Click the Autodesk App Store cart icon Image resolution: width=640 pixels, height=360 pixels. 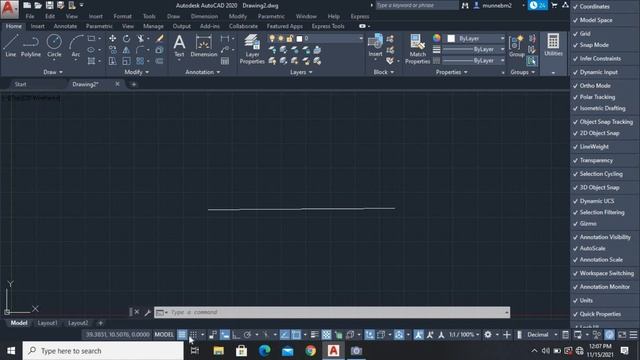[554, 5]
